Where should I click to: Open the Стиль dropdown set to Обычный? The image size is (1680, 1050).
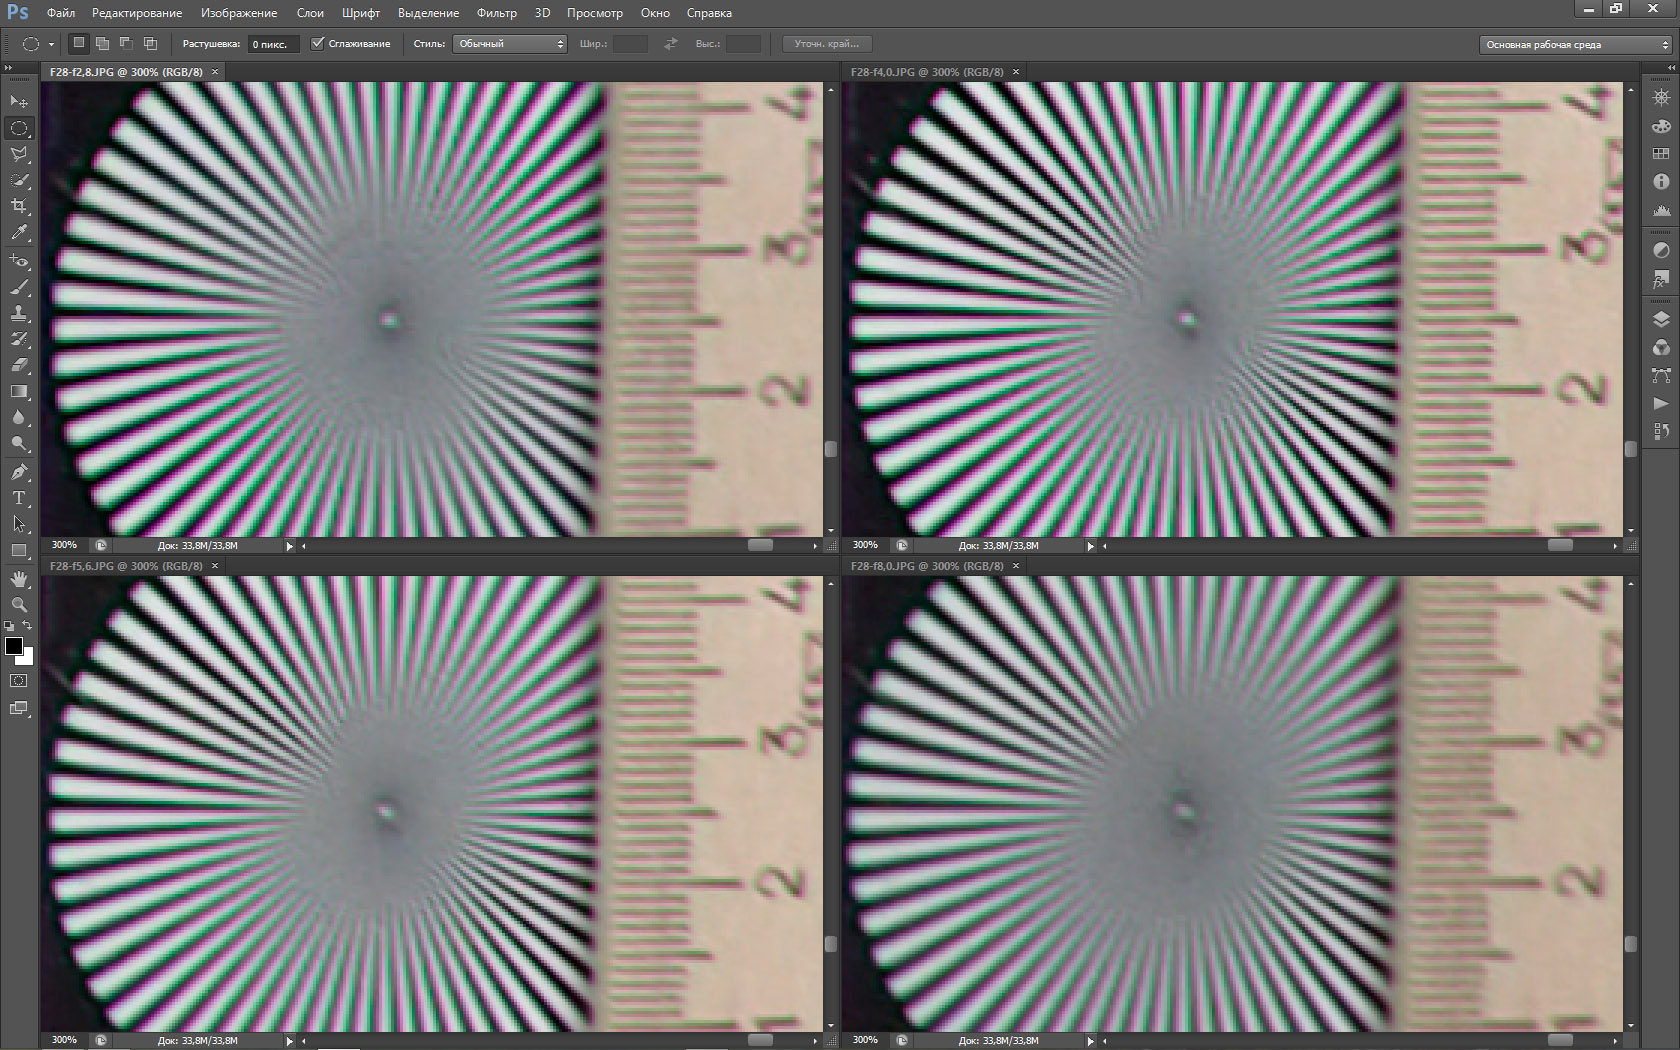coord(511,44)
